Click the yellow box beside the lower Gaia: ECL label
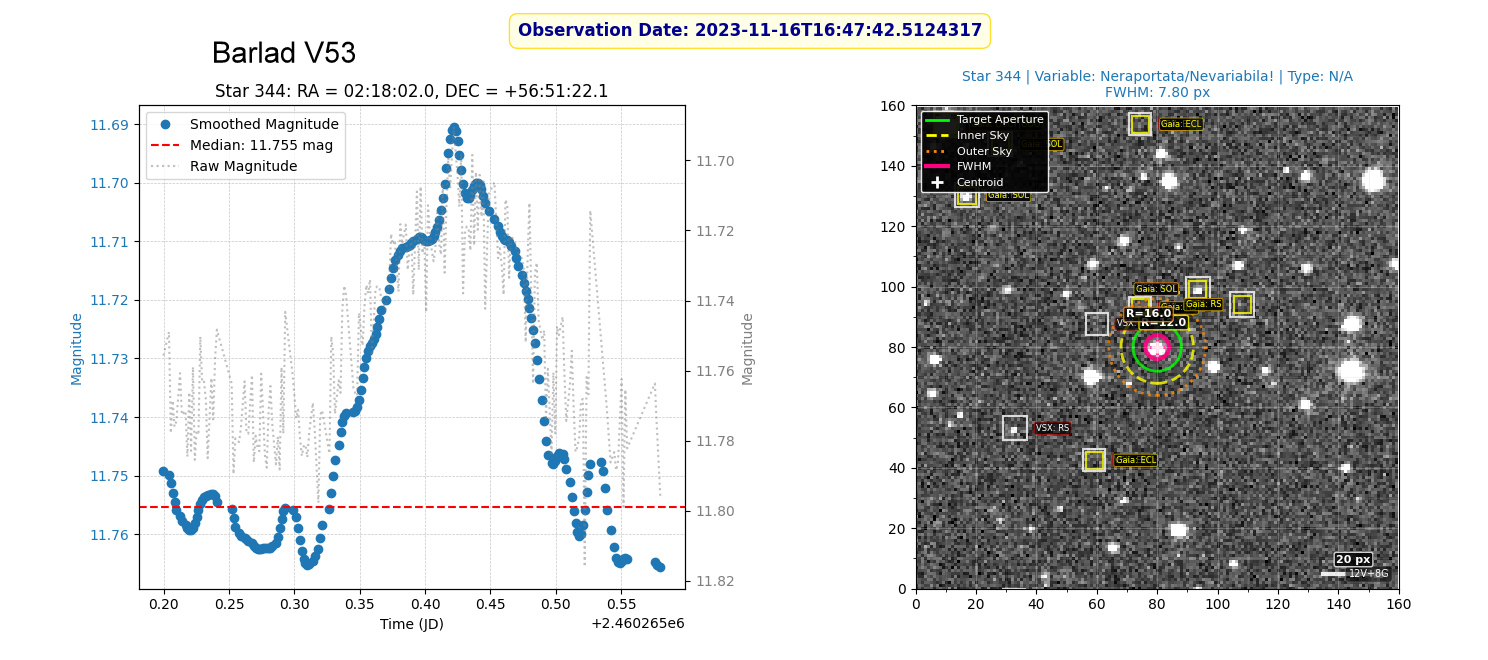The width and height of the screenshot is (1488, 660). pyautogui.click(x=1094, y=460)
